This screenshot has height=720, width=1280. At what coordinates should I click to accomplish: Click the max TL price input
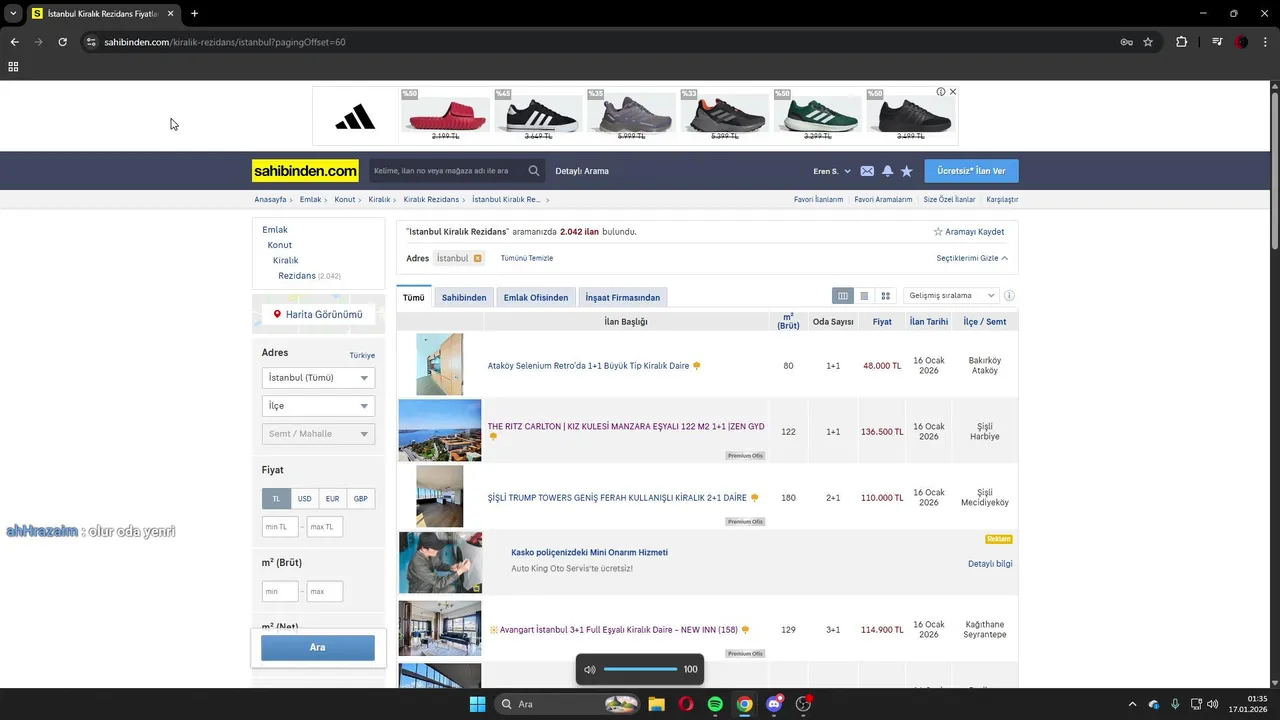(x=325, y=527)
